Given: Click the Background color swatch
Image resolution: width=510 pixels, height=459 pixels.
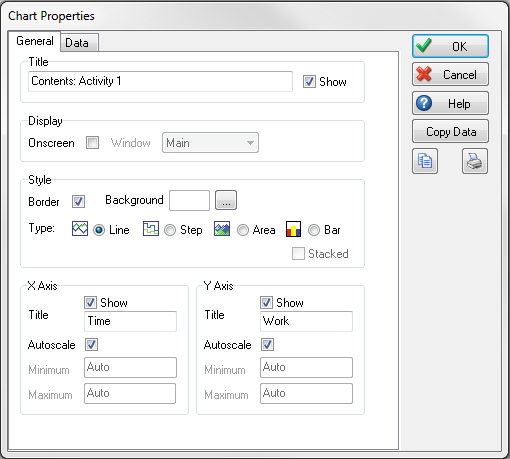Looking at the screenshot, I should click(x=189, y=200).
